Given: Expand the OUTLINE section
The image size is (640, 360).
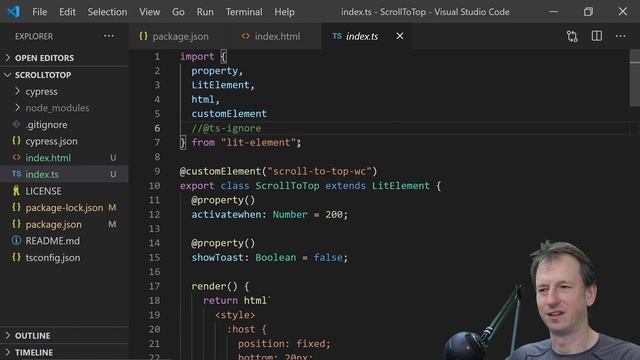Looking at the screenshot, I should tap(8, 335).
